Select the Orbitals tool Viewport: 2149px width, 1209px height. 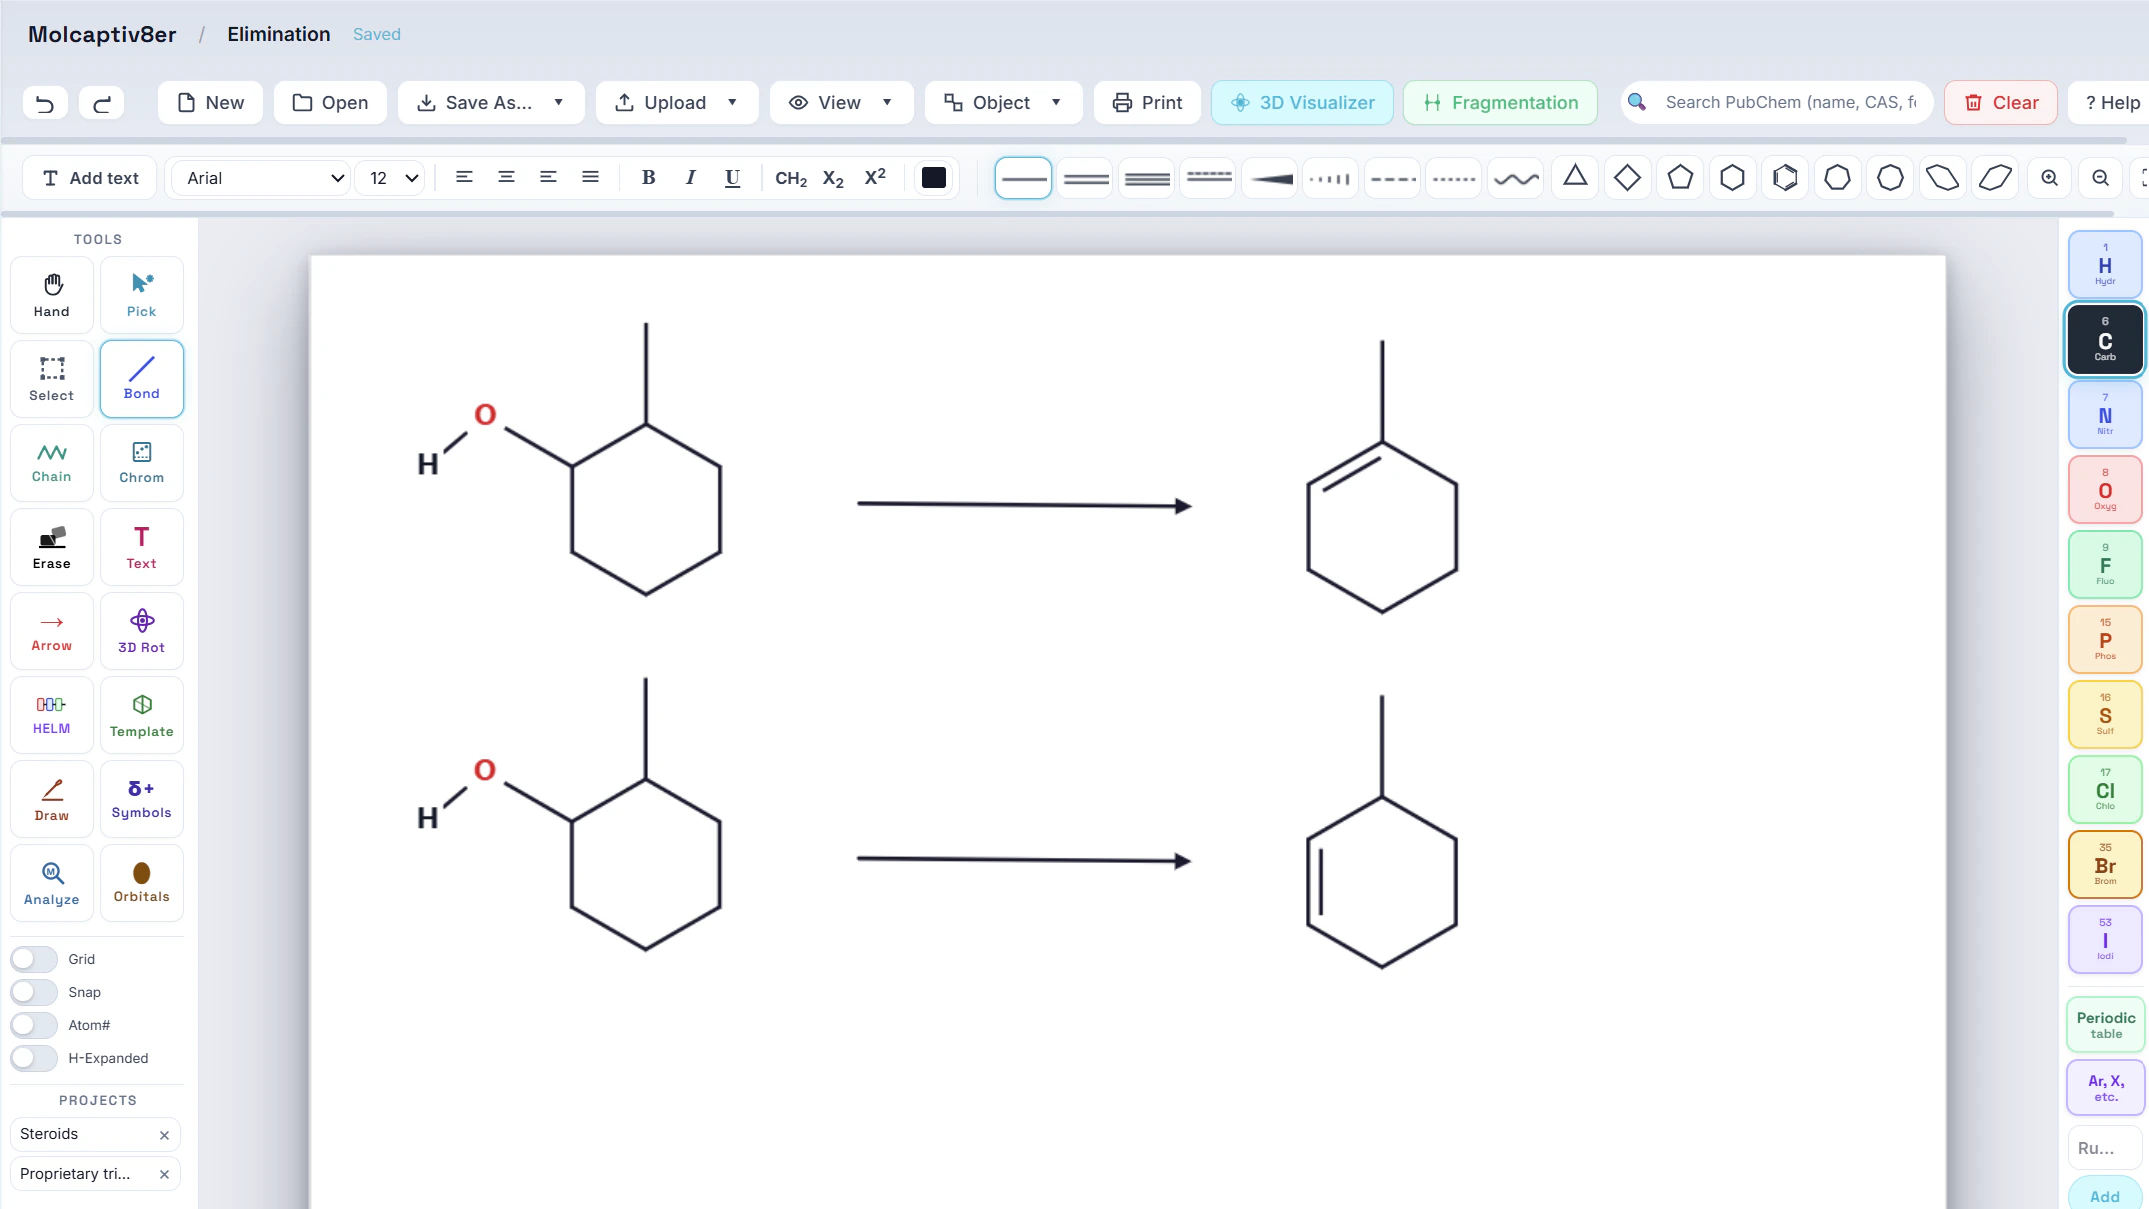tap(142, 883)
